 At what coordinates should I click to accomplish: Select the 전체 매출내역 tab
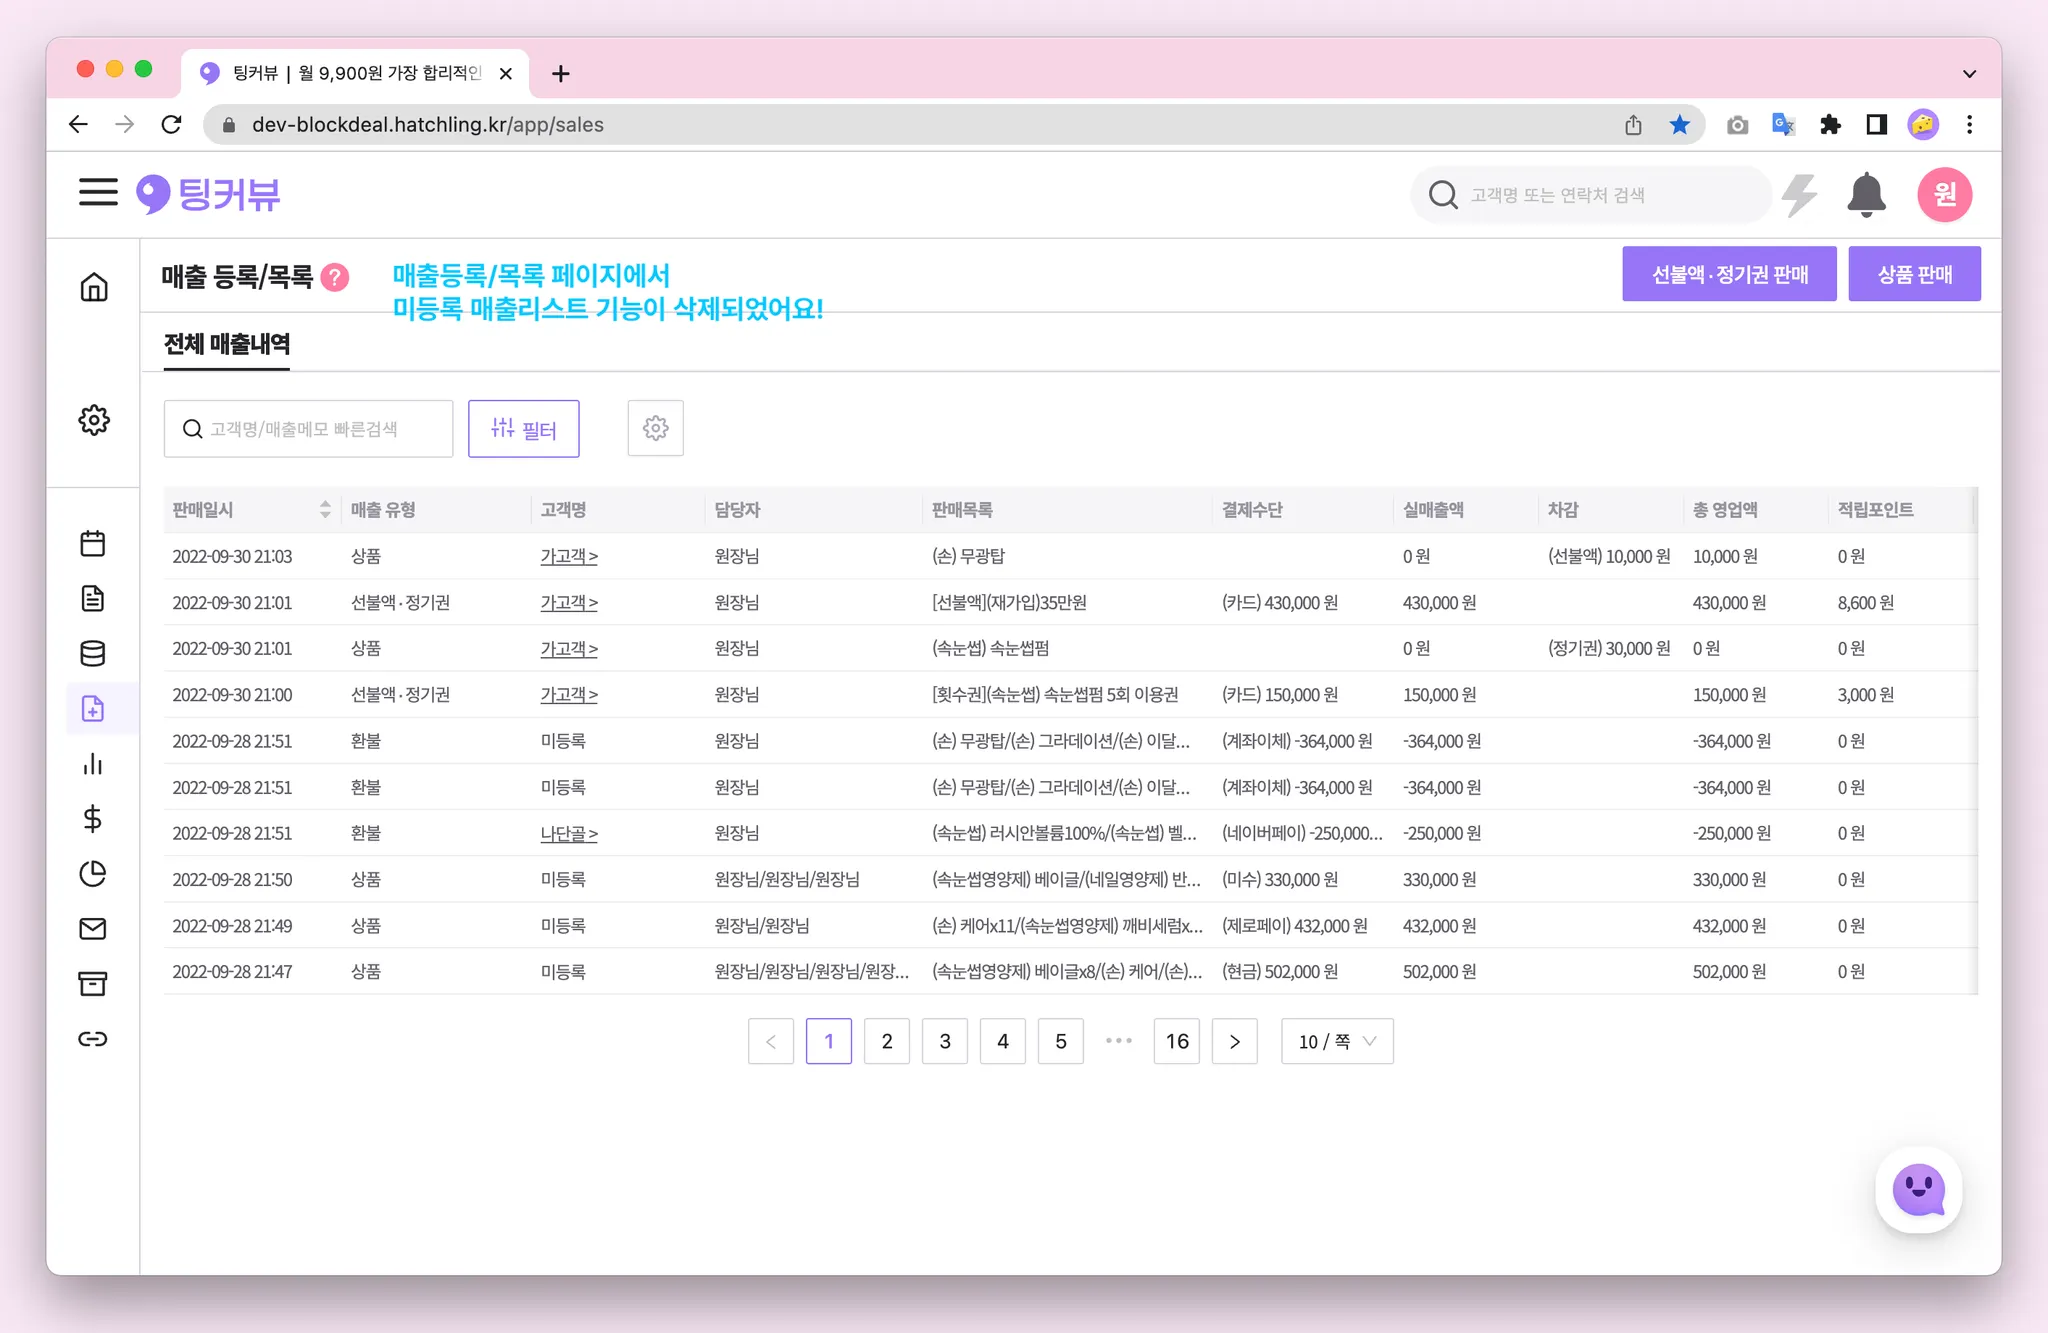point(227,344)
